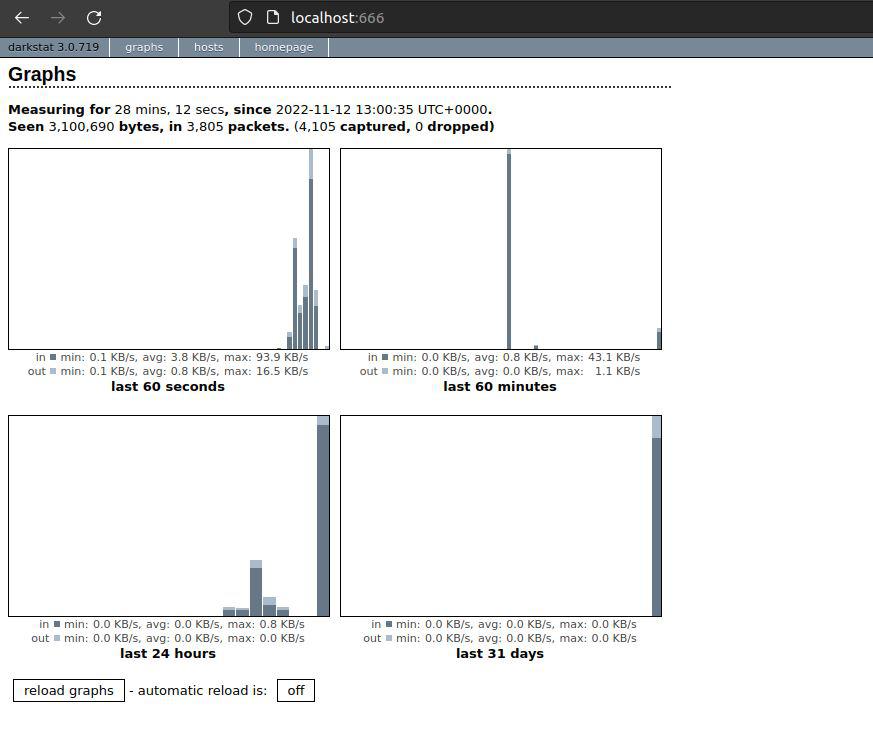Screen dimensions: 873x749
Task: Click the Graphs page heading
Action: tap(42, 74)
